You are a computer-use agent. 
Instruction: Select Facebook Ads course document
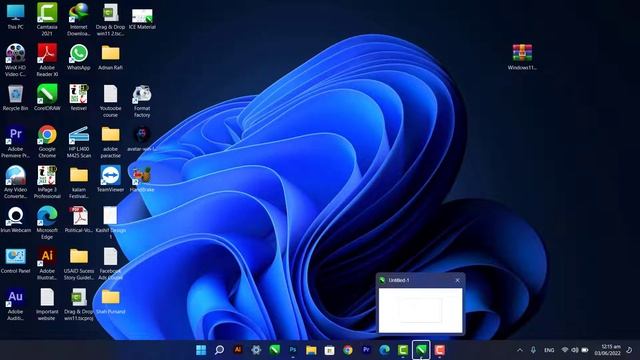click(x=110, y=263)
